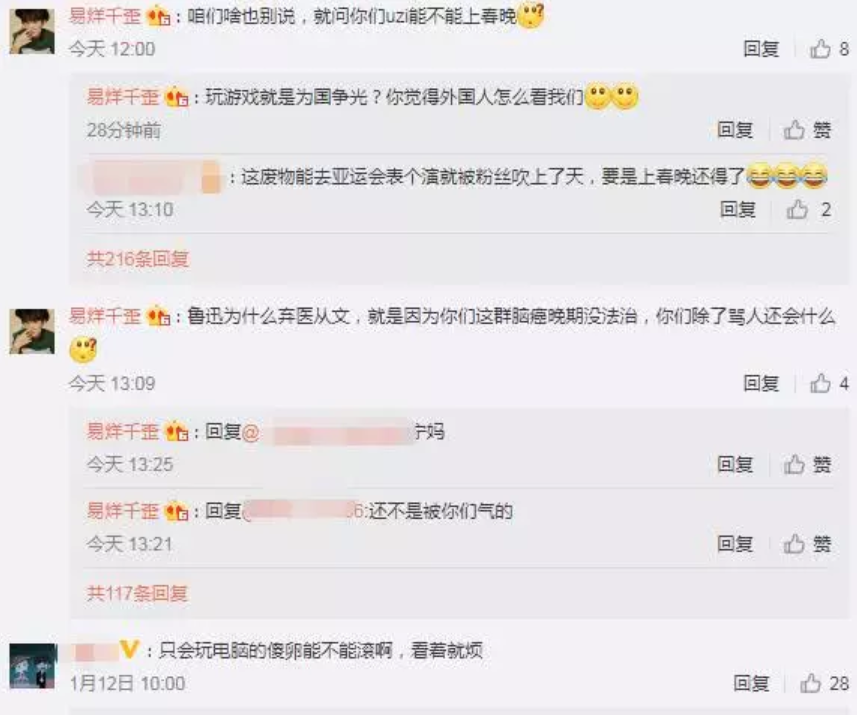Image resolution: width=857 pixels, height=715 pixels.
Task: Click the yellow V verified badge
Action: pos(130,650)
